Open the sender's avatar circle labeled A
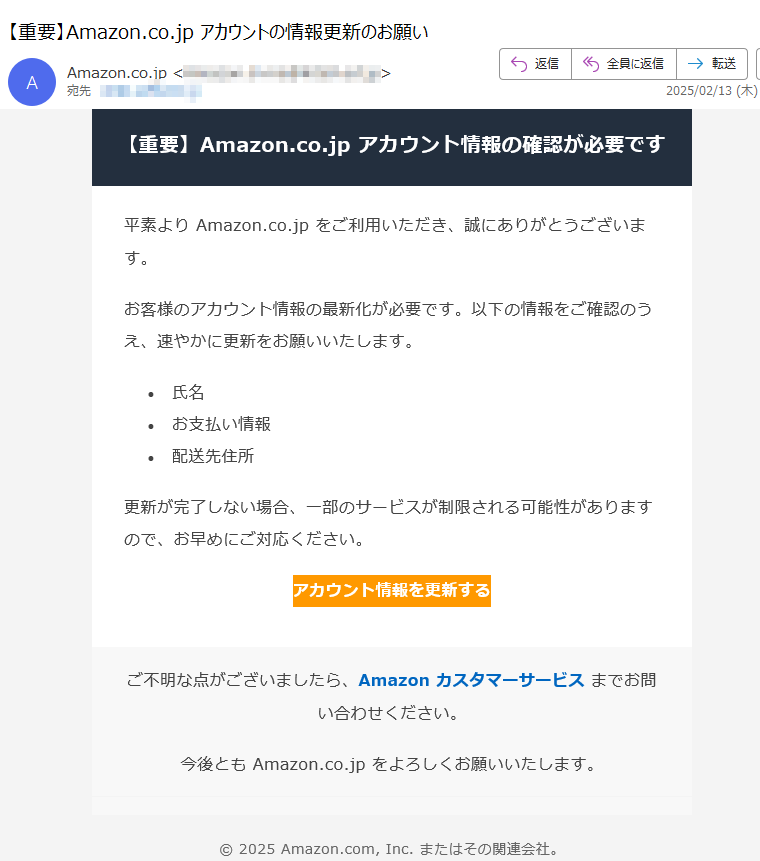Viewport: 760px width, 861px height. (32, 82)
